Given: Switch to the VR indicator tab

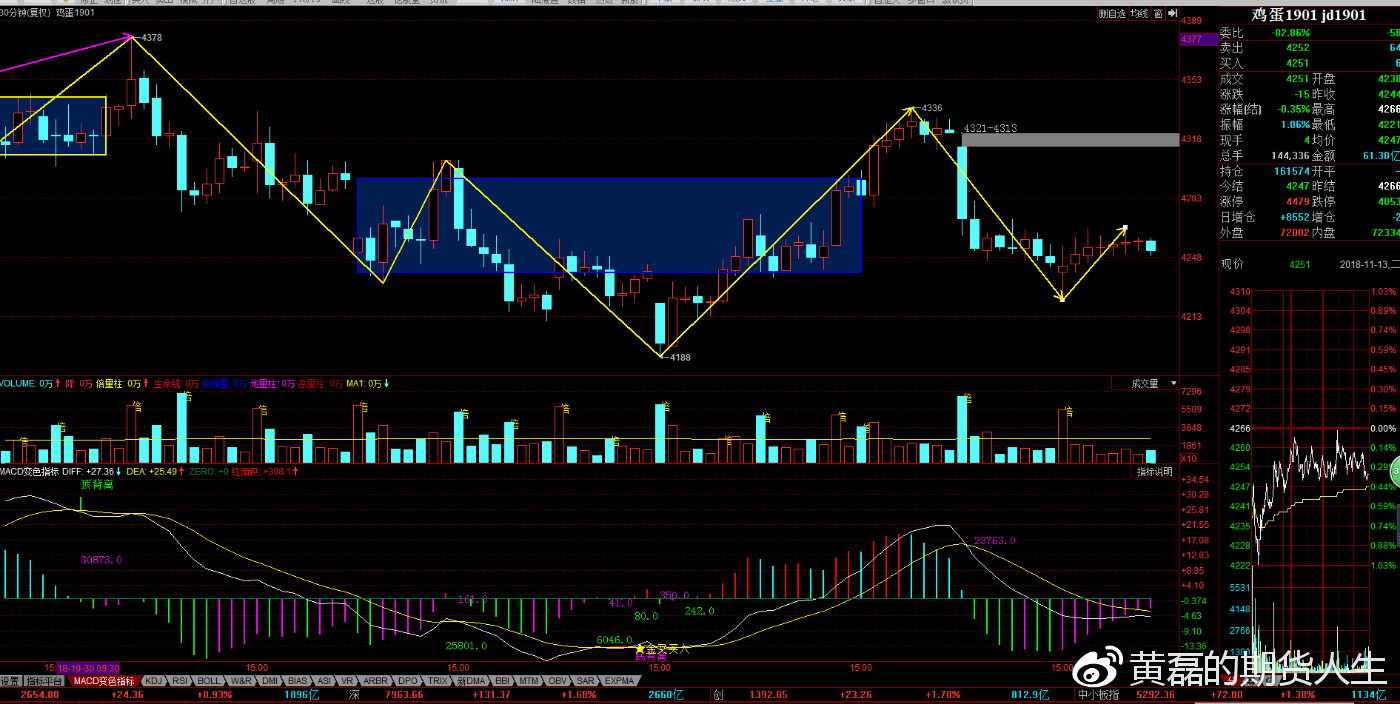Looking at the screenshot, I should 348,681.
